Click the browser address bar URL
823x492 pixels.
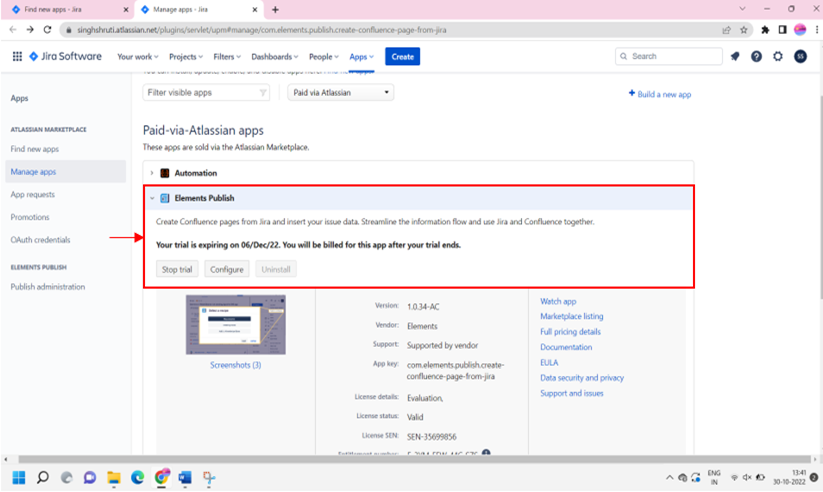261,30
